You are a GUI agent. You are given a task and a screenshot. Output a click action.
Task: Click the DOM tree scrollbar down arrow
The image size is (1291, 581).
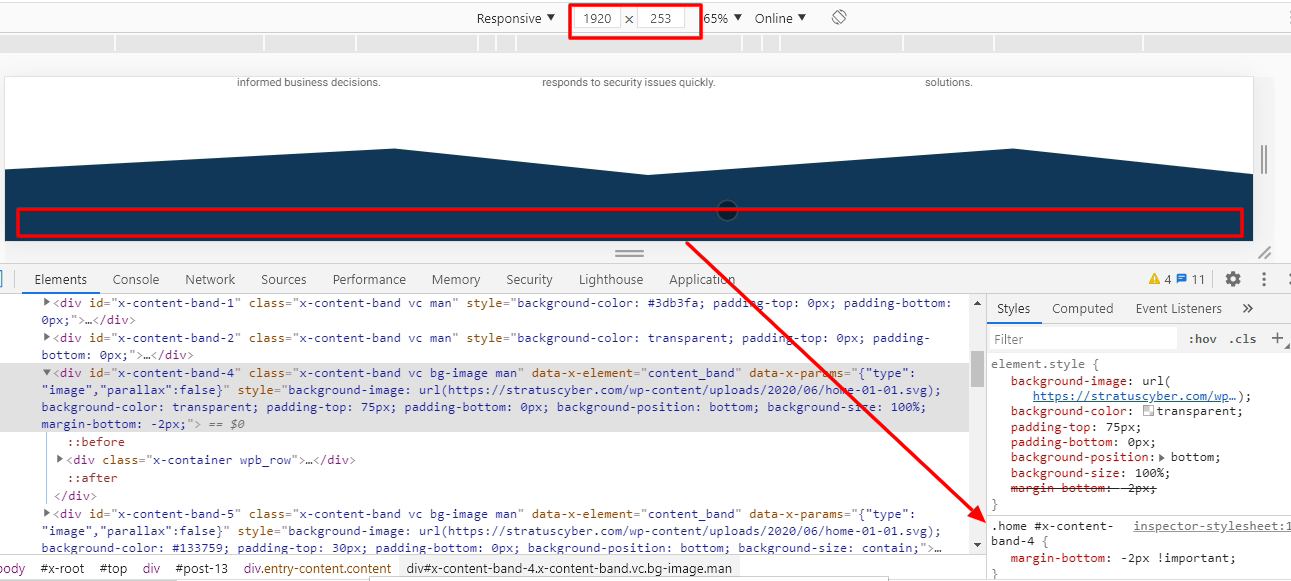click(x=977, y=545)
